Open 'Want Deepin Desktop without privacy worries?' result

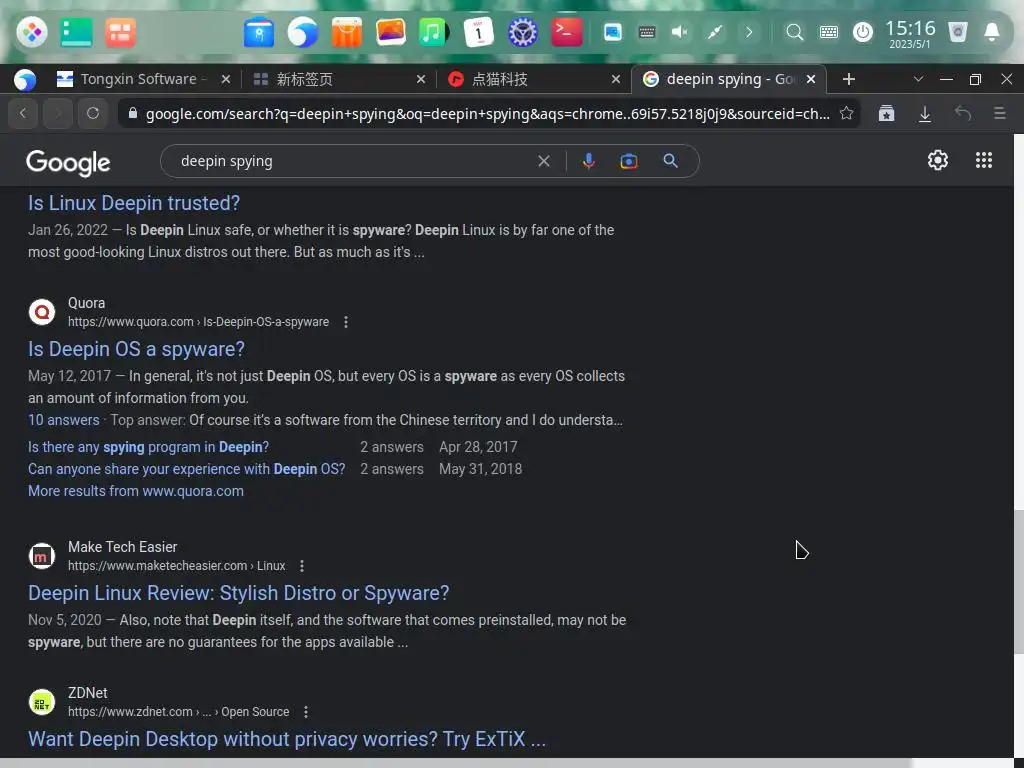[x=287, y=739]
